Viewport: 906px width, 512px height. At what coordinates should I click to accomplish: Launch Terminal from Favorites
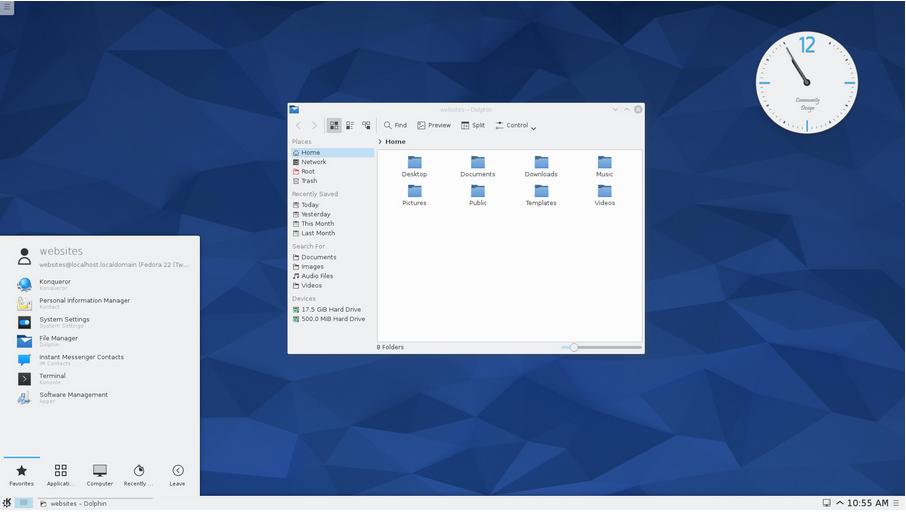98,379
